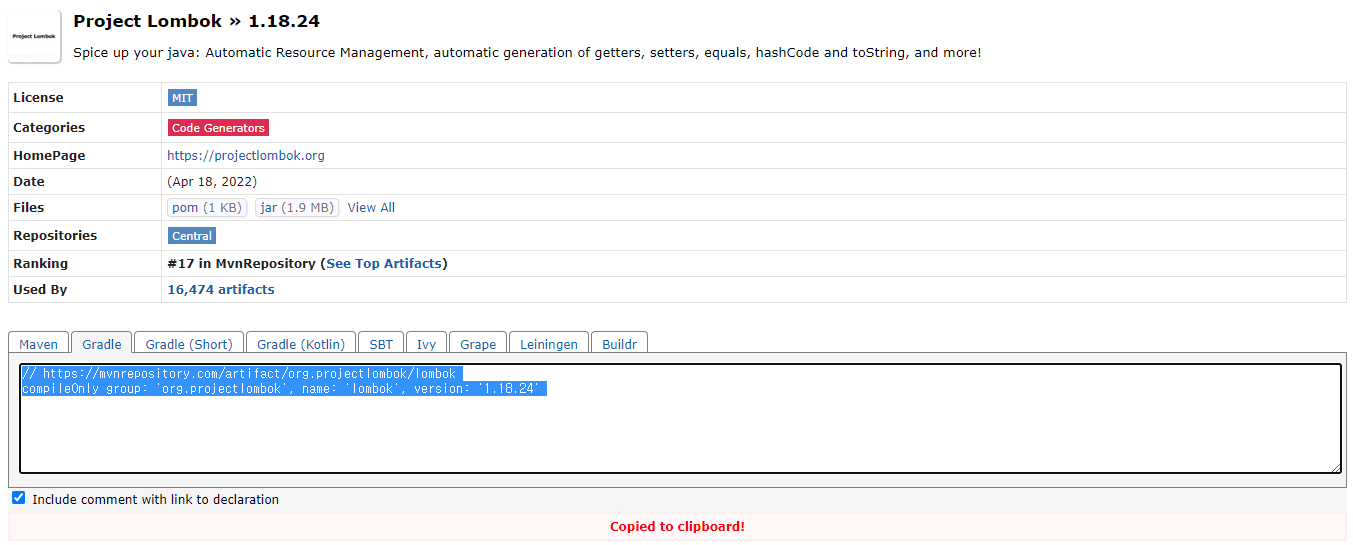1353x545 pixels.
Task: Click the Ranking row label
Action: coord(41,264)
